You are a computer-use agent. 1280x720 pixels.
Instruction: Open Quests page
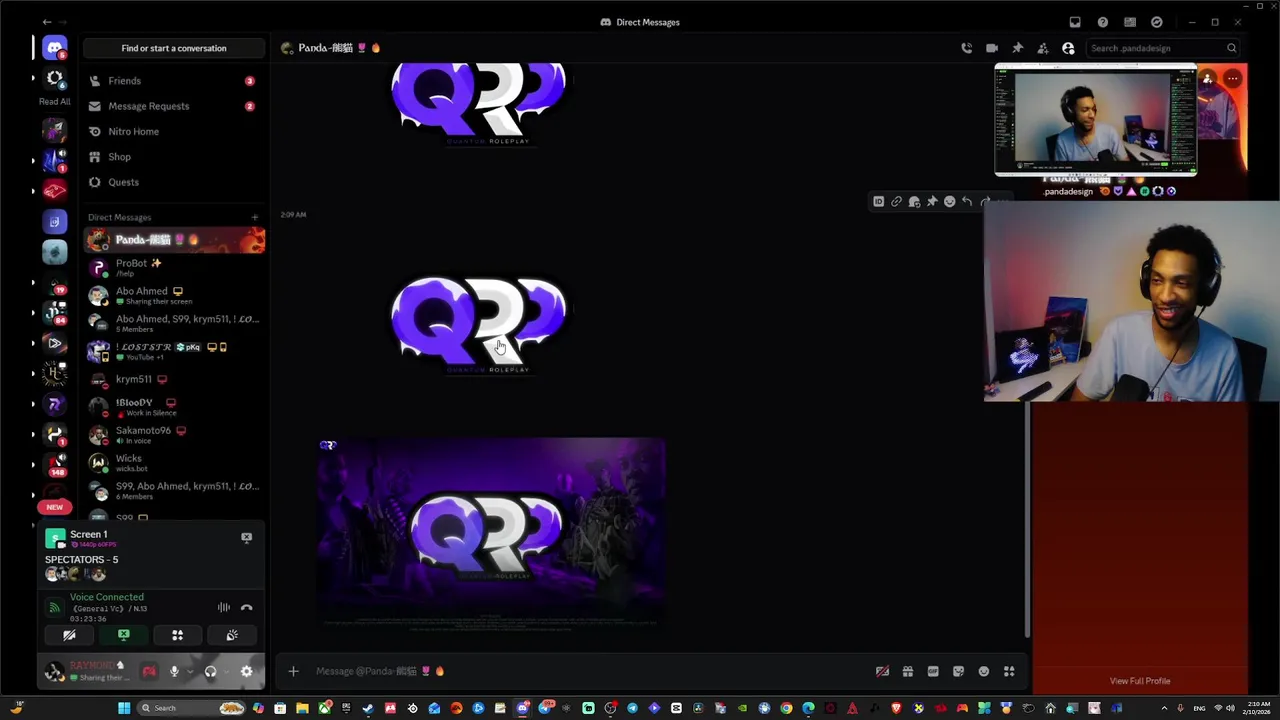click(x=174, y=182)
